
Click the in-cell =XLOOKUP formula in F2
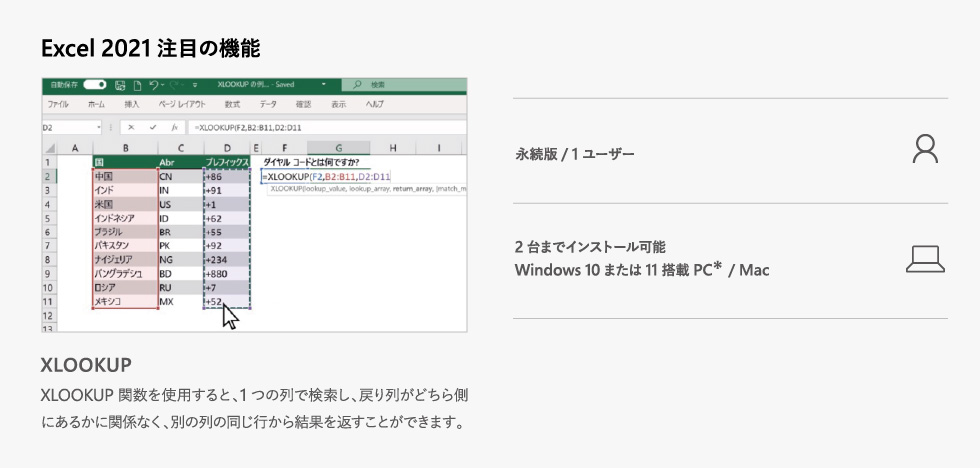(x=326, y=177)
